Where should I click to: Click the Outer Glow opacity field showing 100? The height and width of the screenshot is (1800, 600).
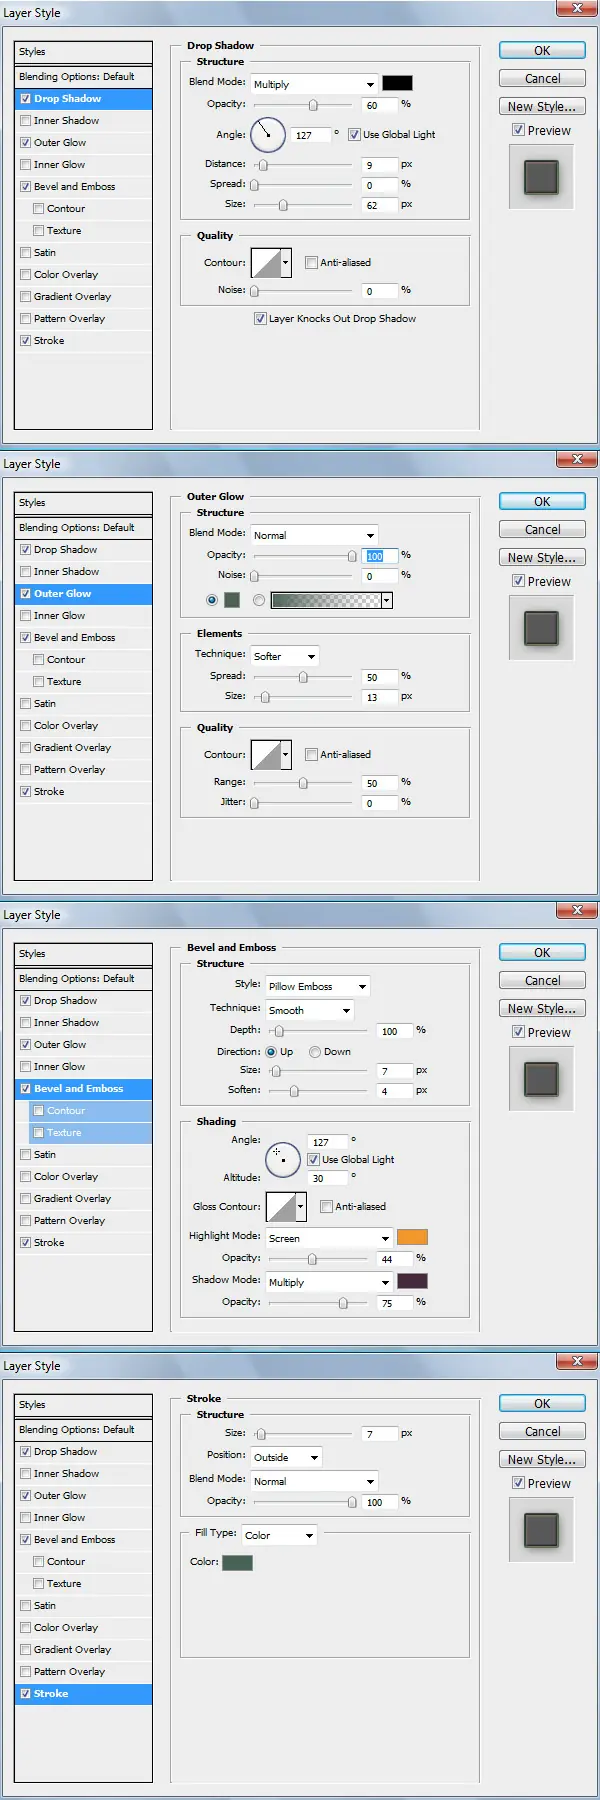379,556
